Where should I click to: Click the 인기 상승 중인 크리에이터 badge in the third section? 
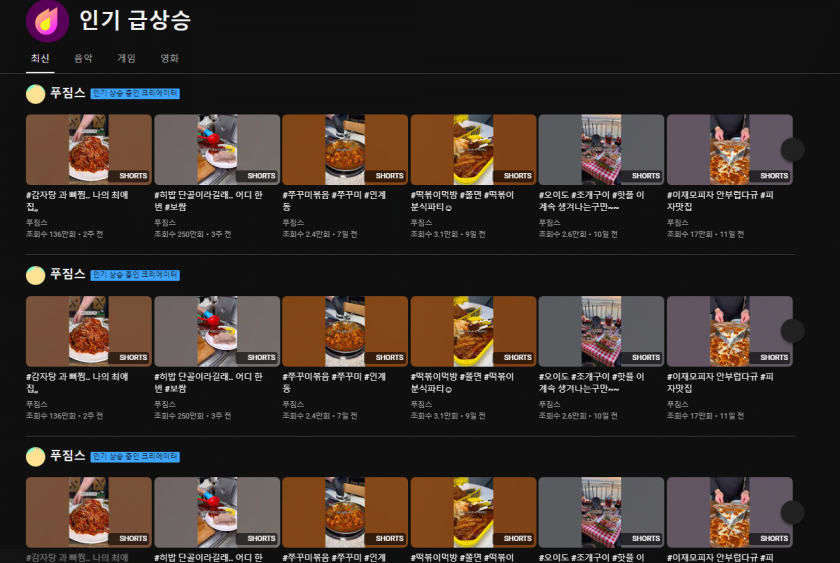coord(135,457)
